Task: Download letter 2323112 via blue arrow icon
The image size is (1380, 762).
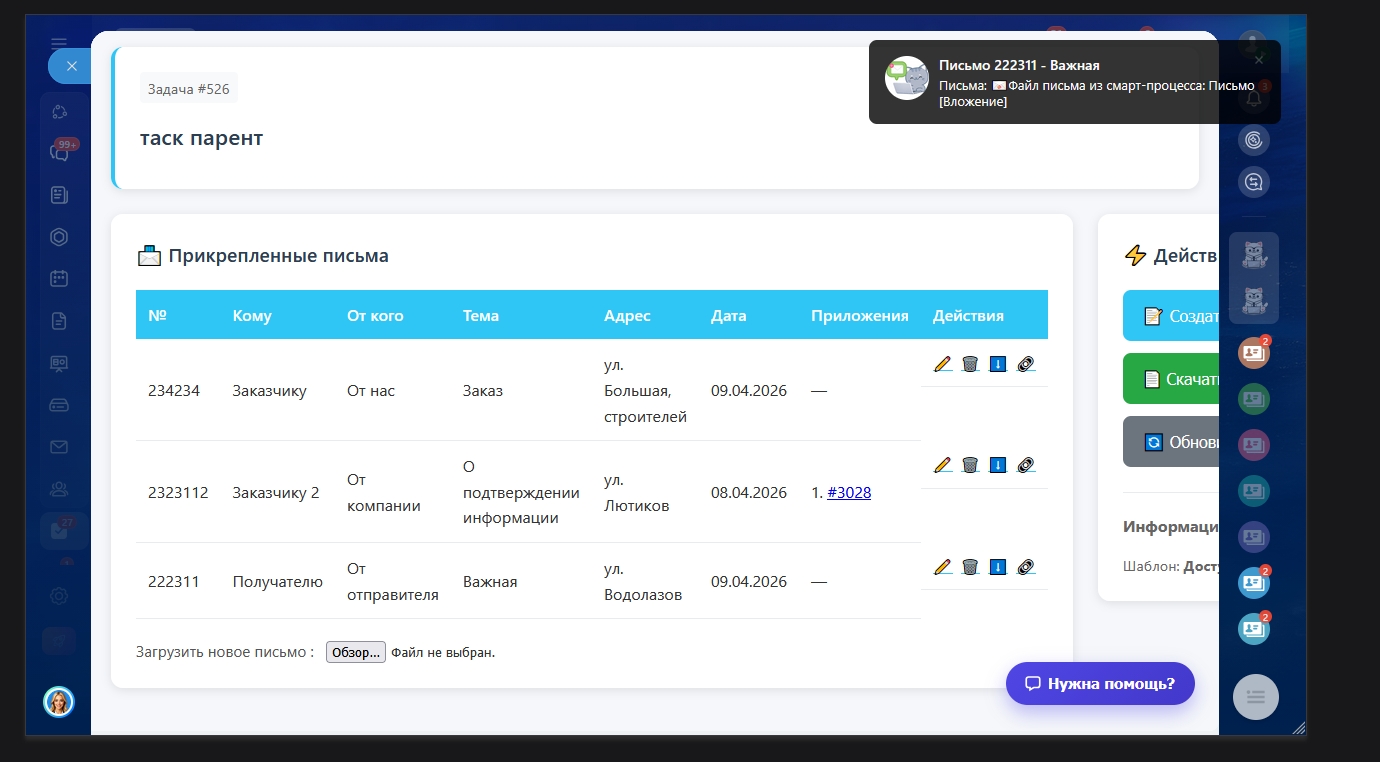Action: (x=997, y=465)
